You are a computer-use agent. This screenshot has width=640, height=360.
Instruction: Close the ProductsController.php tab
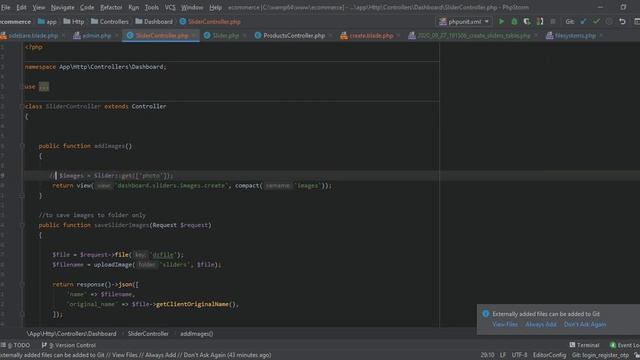(330, 36)
